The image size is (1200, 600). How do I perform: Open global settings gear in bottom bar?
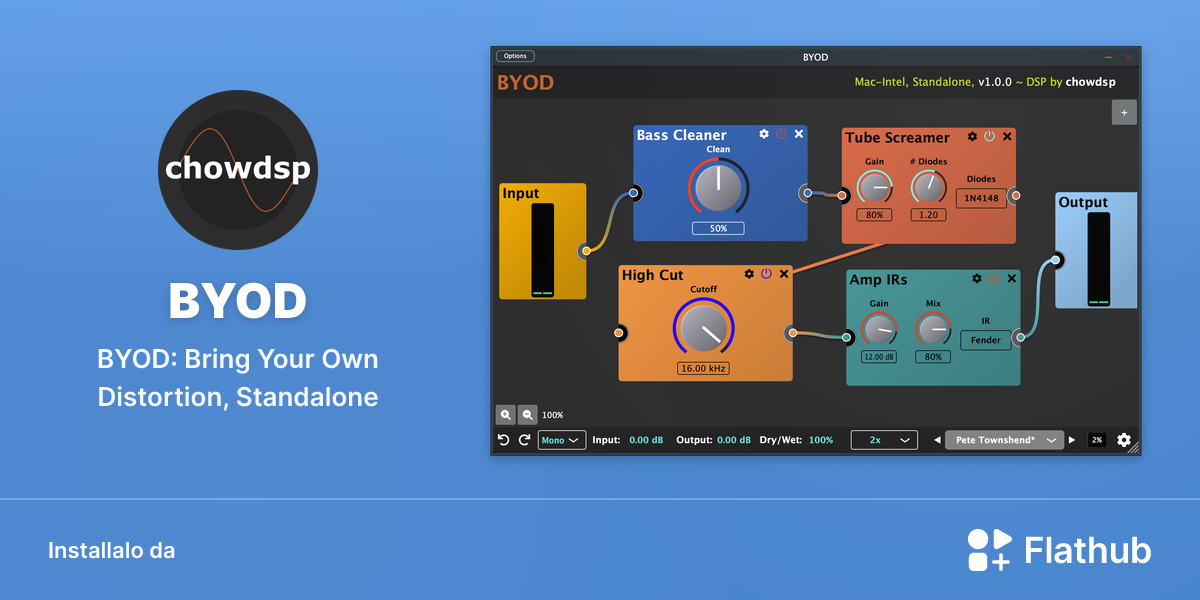pyautogui.click(x=1124, y=440)
